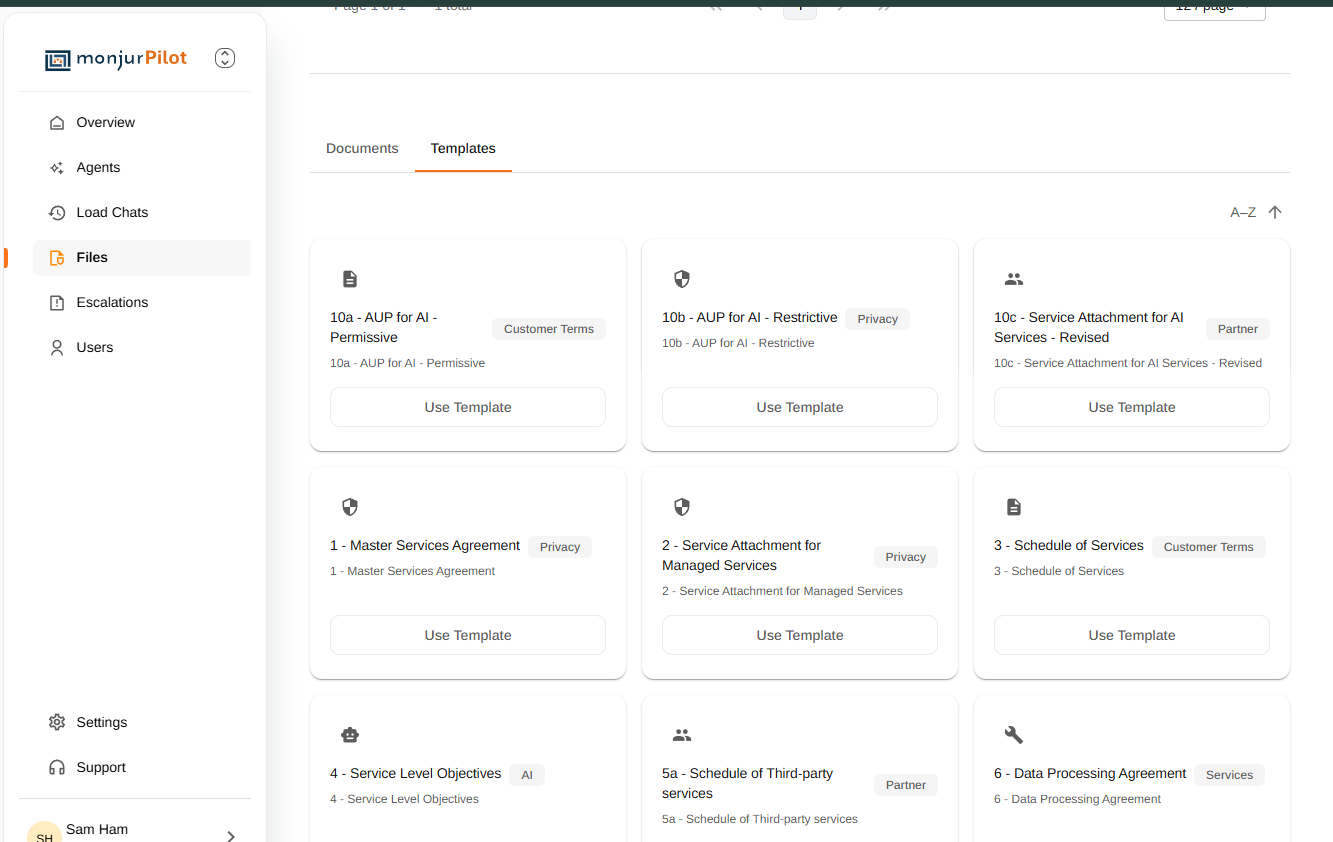Click the people icon on the 10c Service Attachment card
Image resolution: width=1333 pixels, height=842 pixels.
(1014, 279)
